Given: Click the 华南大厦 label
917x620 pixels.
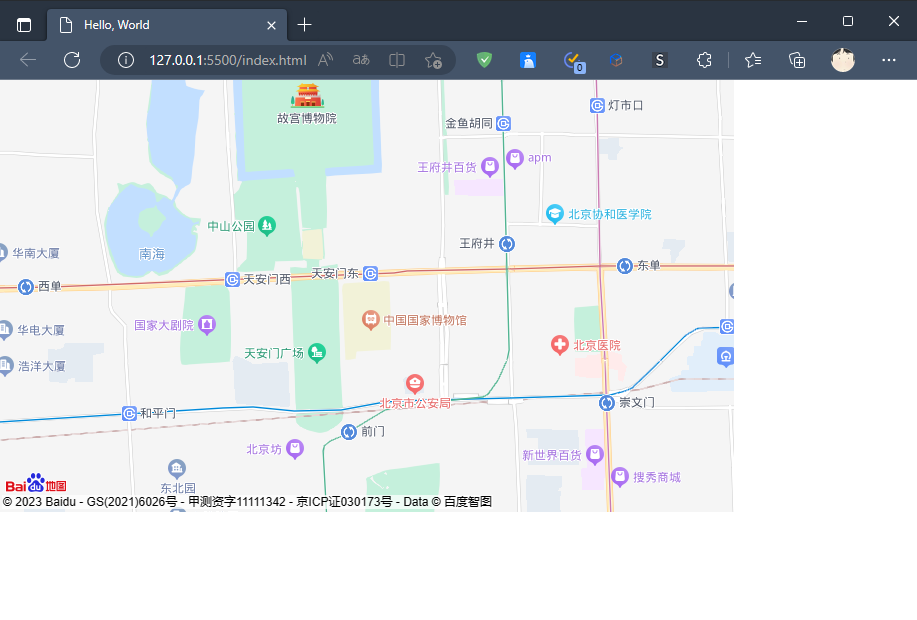Looking at the screenshot, I should 36,253.
